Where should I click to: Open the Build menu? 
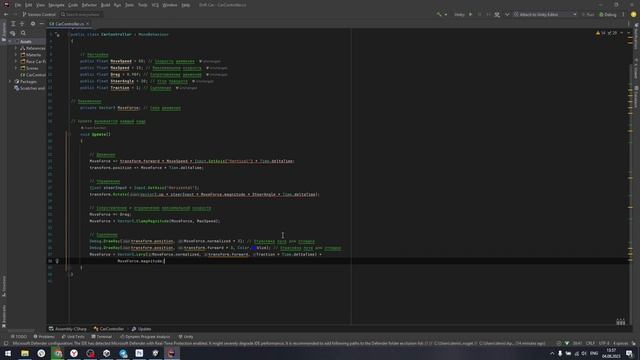pos(105,5)
